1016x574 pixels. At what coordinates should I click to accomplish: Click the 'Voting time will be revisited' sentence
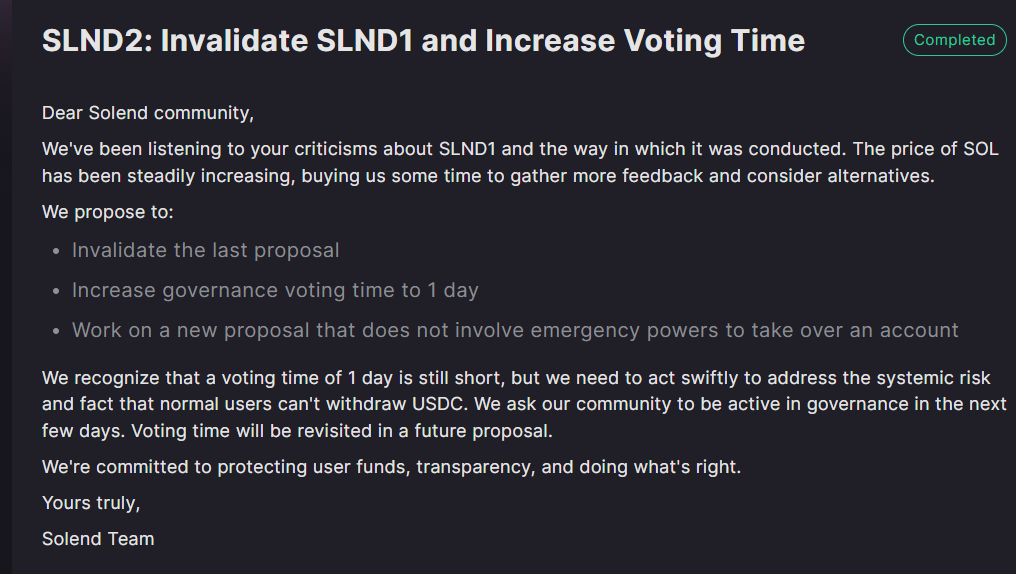tap(341, 432)
